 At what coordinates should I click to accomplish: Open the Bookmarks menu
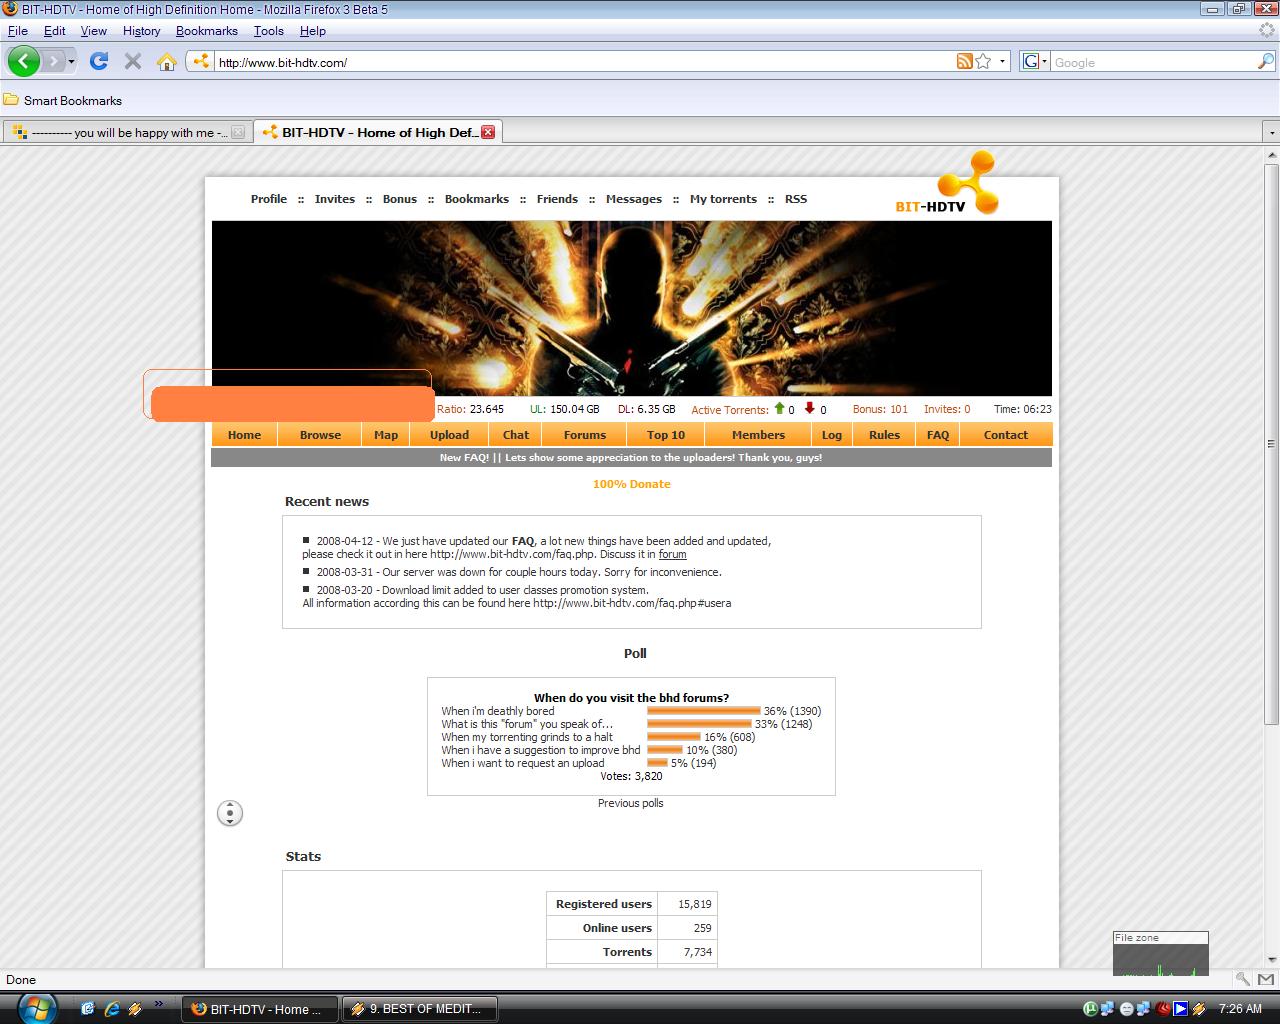coord(207,31)
